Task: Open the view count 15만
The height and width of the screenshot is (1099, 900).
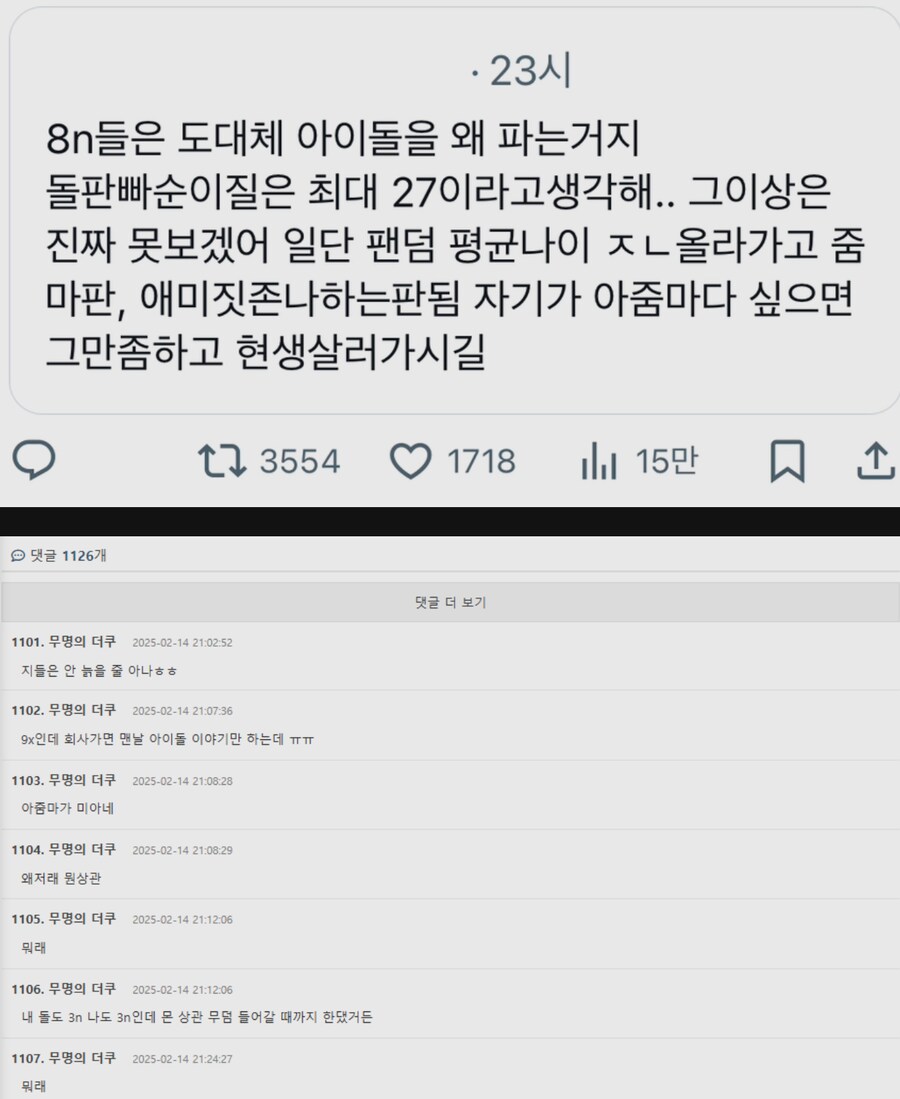Action: (x=667, y=460)
